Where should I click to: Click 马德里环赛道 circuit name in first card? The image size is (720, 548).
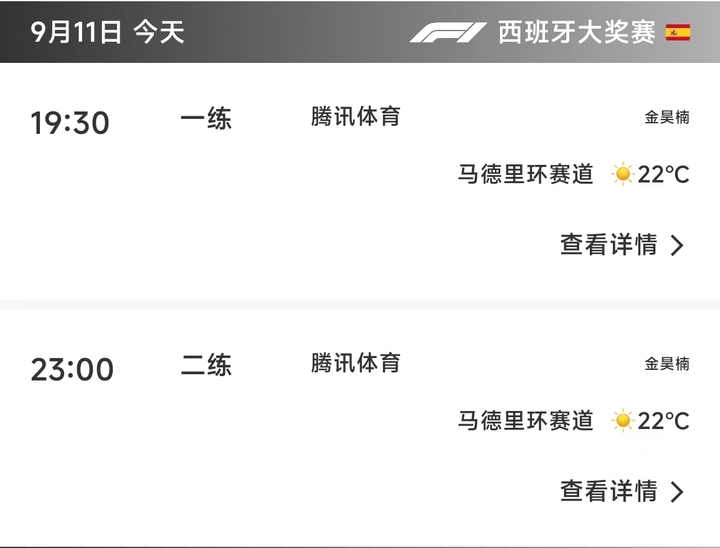coord(526,175)
